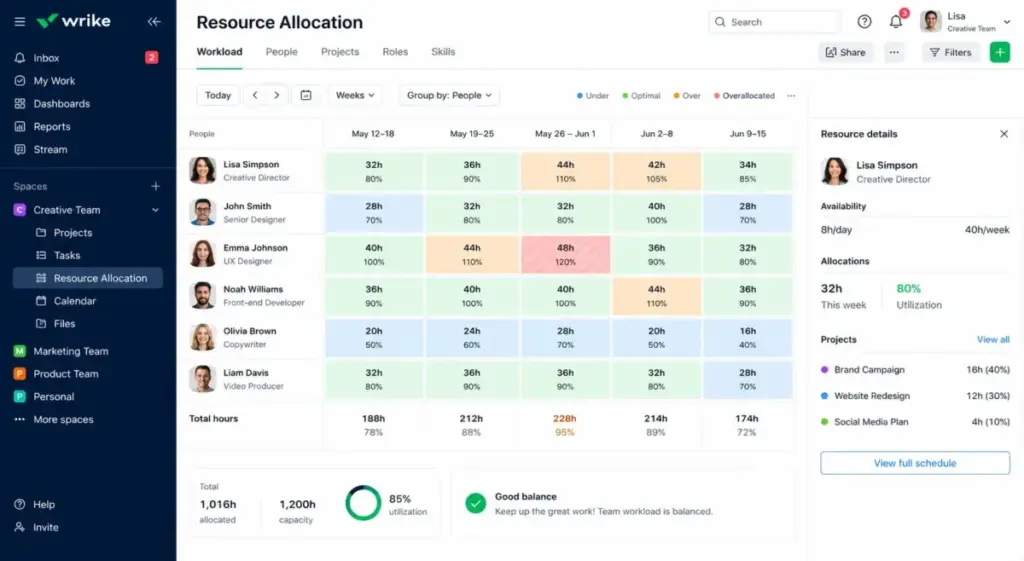Add a new space with the plus icon
This screenshot has width=1024, height=561.
[155, 186]
